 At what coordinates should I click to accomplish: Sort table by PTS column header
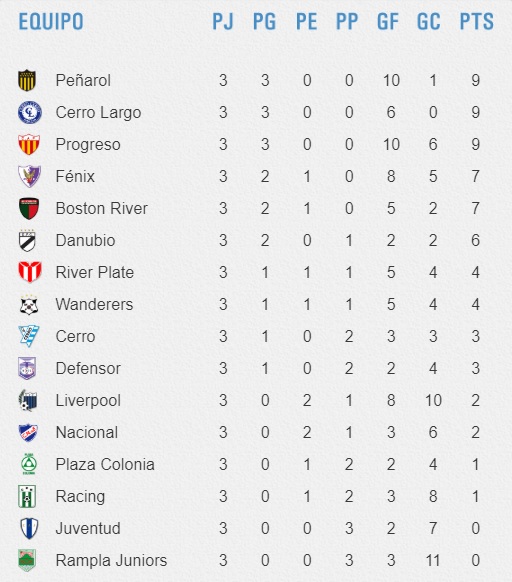point(477,22)
